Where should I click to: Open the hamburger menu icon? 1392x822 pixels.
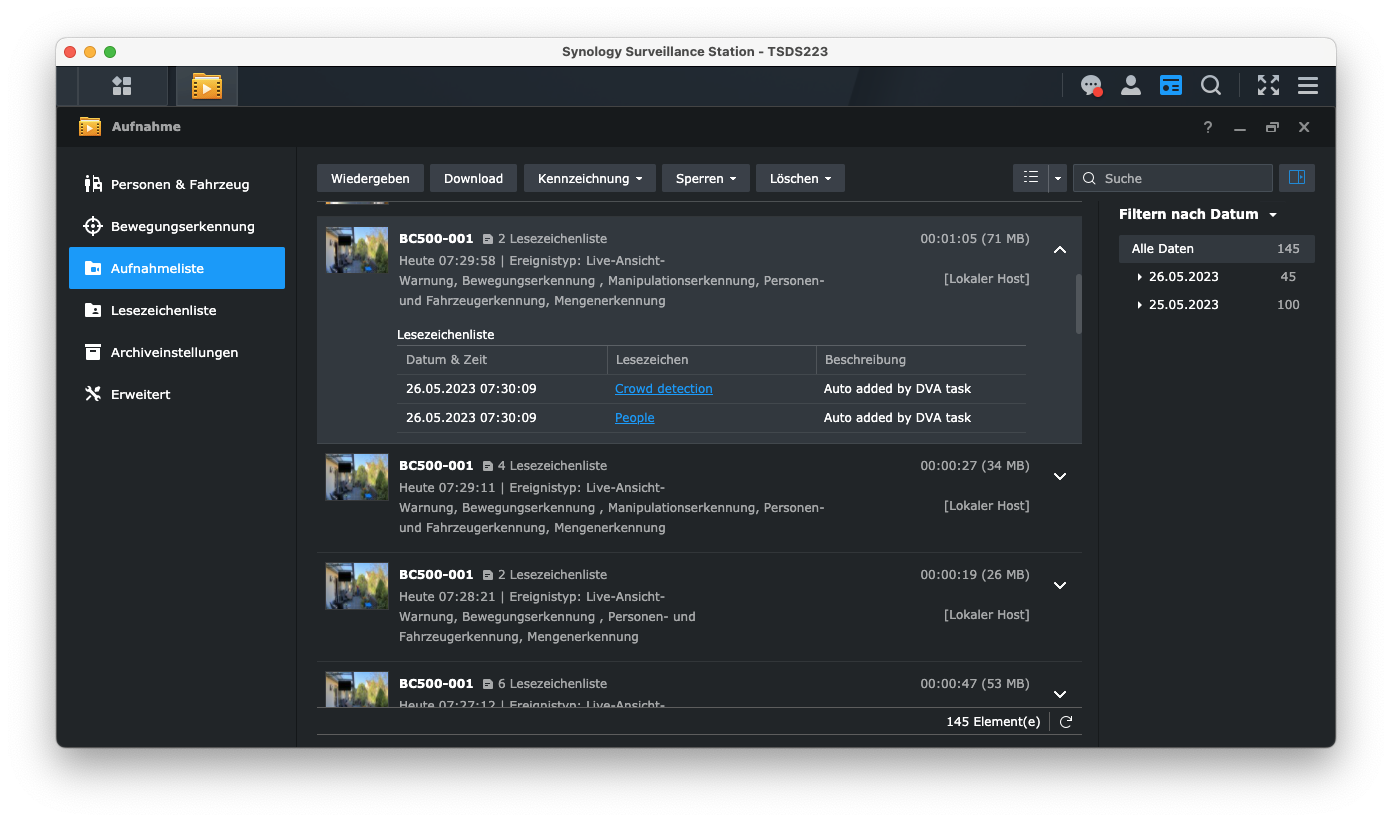pyautogui.click(x=1308, y=86)
